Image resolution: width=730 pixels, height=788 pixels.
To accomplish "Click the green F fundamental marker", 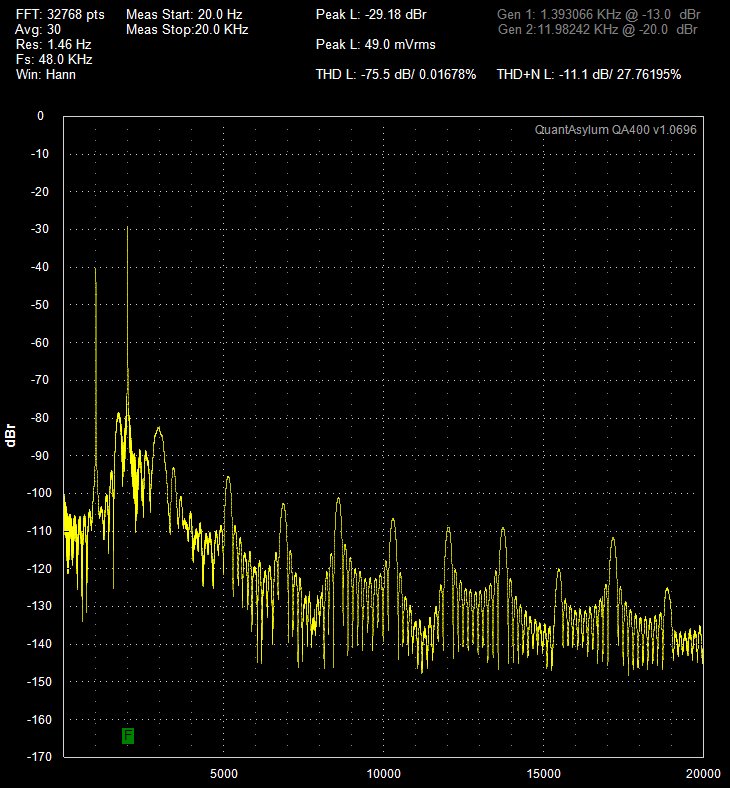I will 128,735.
